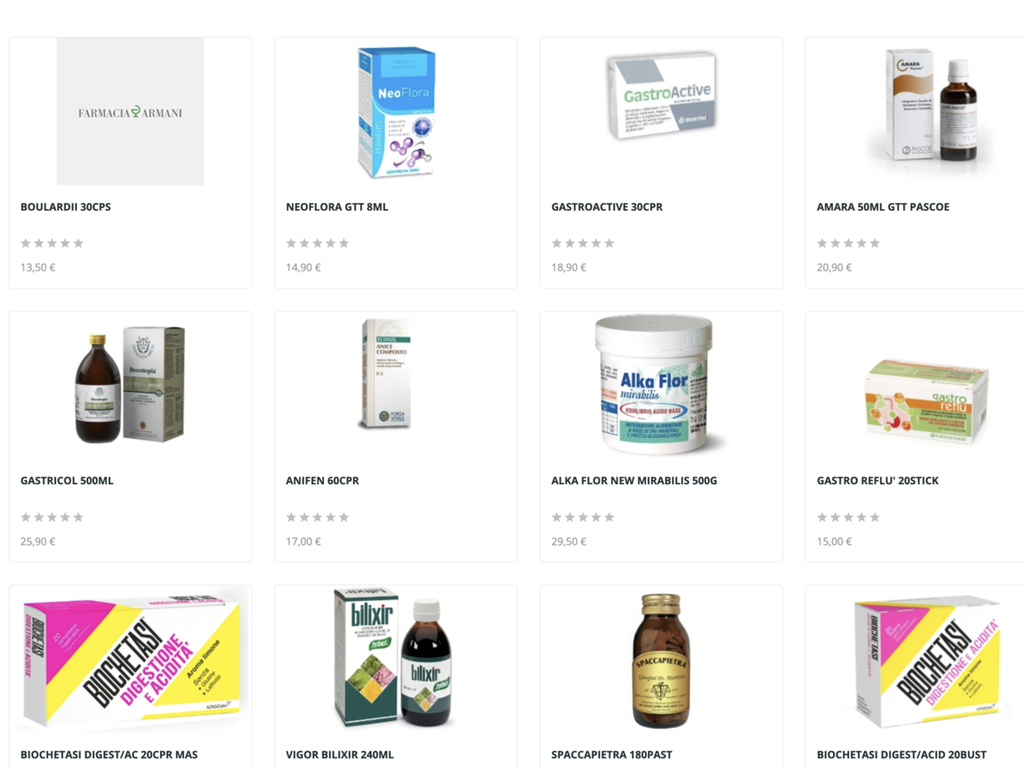Open the NEOFLORA GTT 8ML title link
This screenshot has height=768, width=1024.
click(337, 207)
